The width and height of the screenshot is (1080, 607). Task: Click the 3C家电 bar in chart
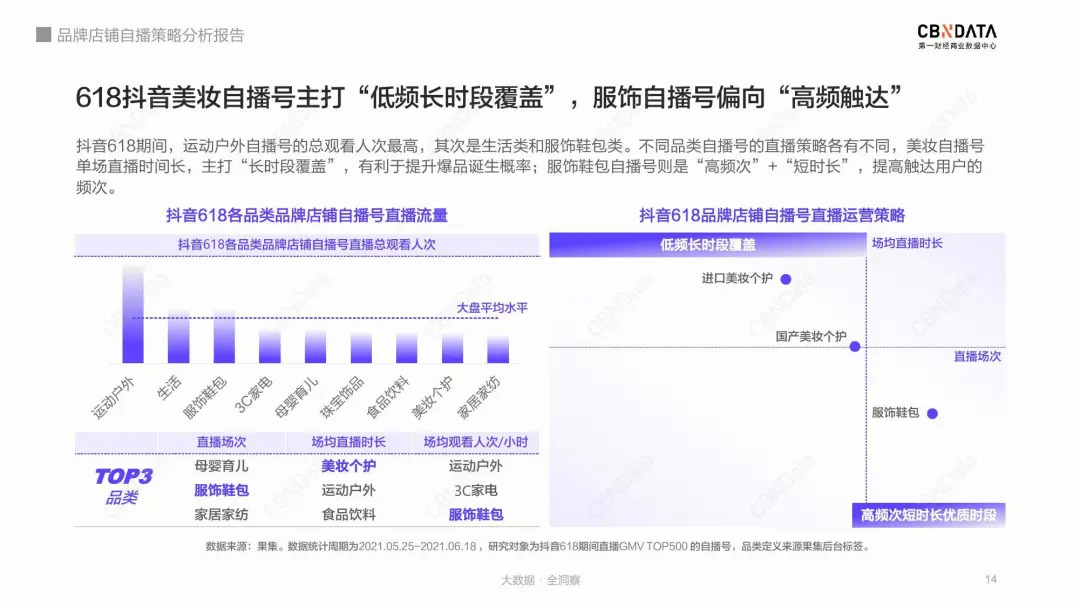(269, 346)
